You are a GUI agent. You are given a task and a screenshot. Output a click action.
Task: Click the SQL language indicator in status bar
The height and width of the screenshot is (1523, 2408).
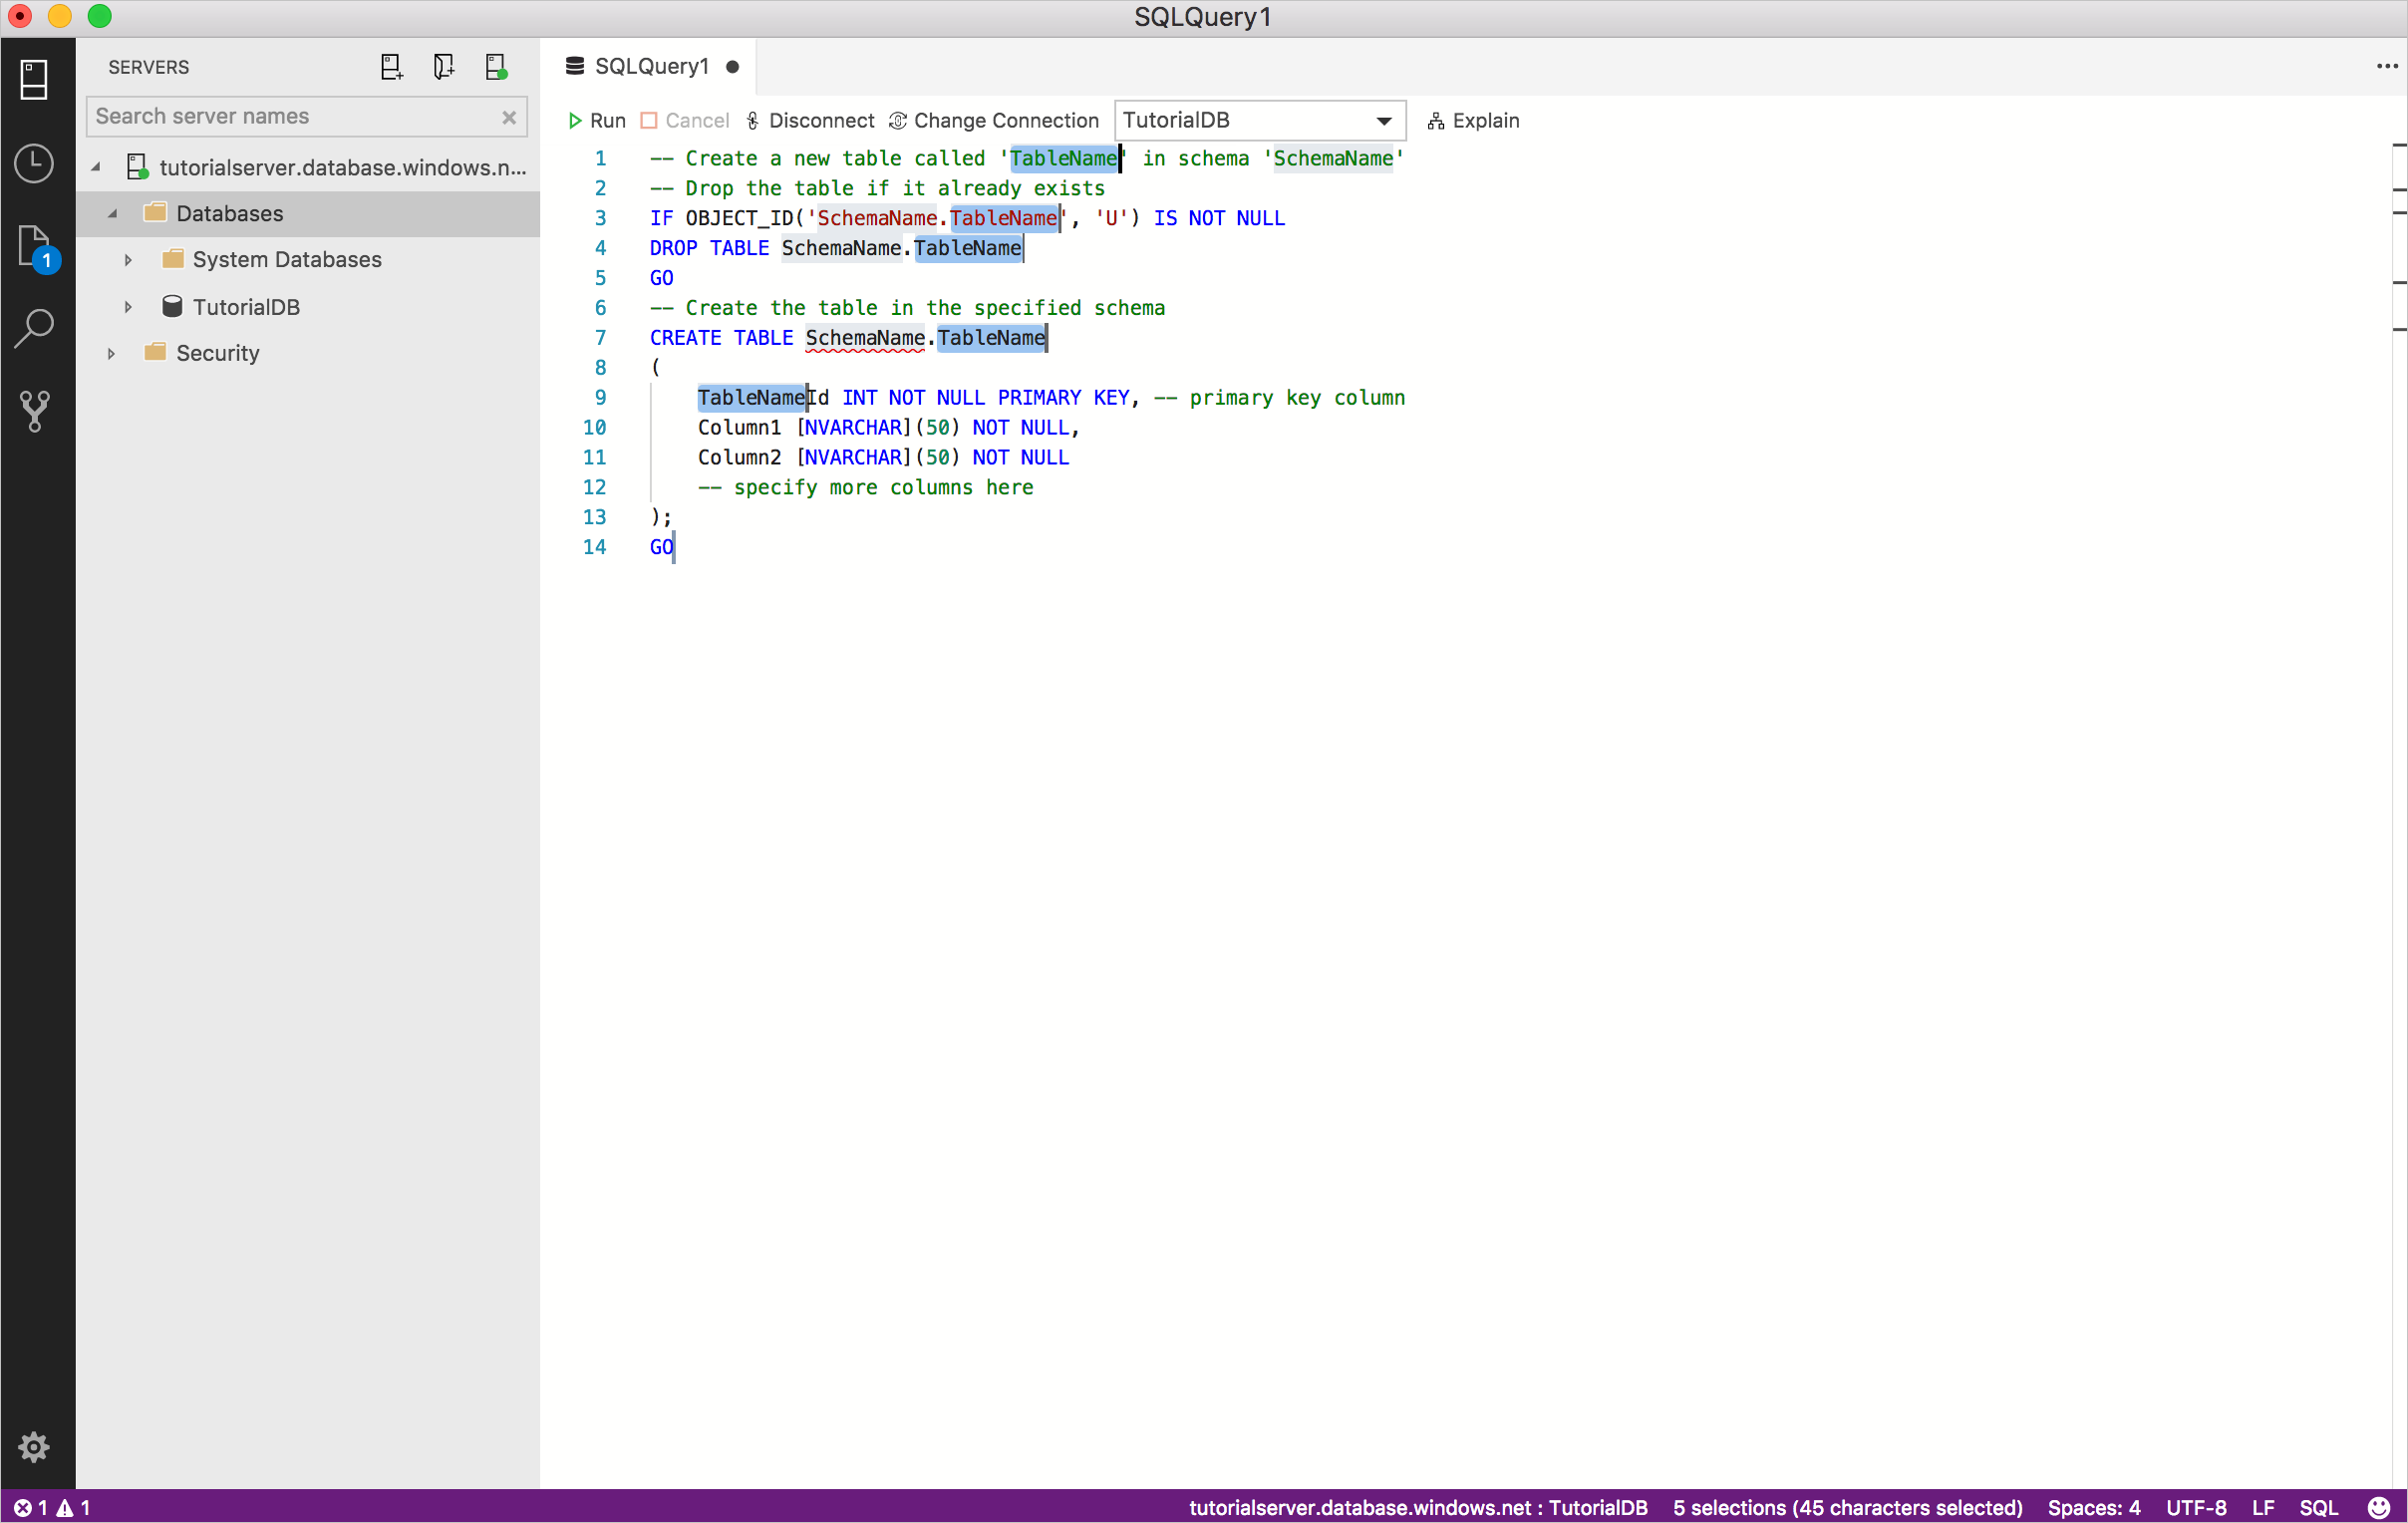[x=2324, y=1505]
